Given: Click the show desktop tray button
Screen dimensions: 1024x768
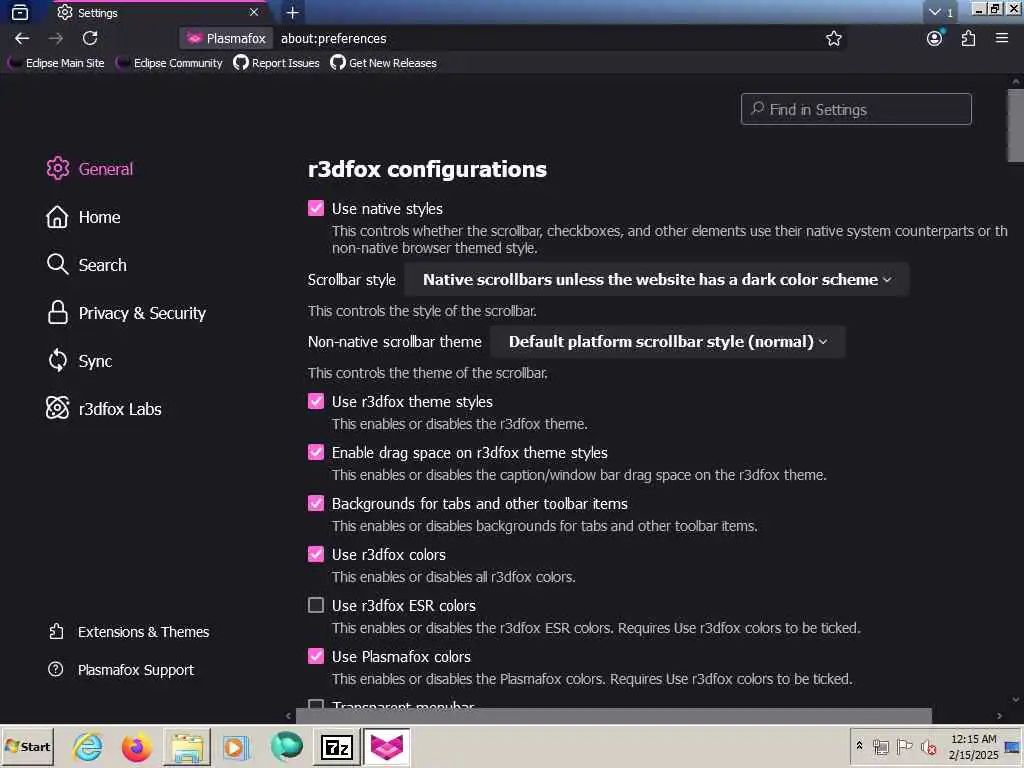Looking at the screenshot, I should [1013, 746].
